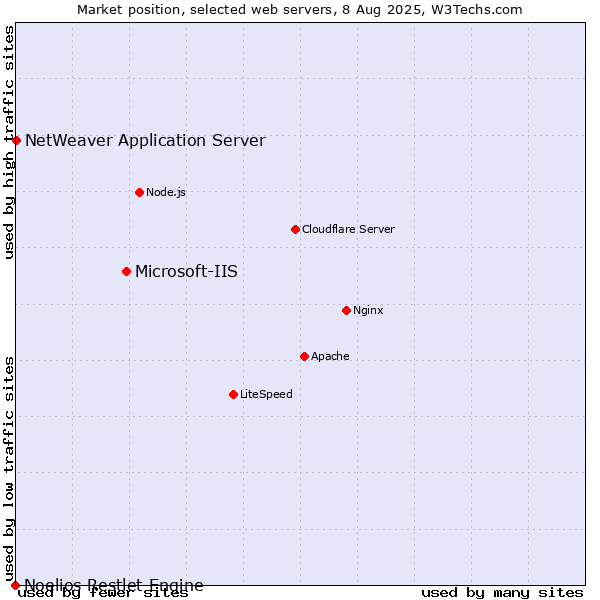This screenshot has width=600, height=600.
Task: Click the NetWeaver Application Server data point
Action: click(x=16, y=140)
